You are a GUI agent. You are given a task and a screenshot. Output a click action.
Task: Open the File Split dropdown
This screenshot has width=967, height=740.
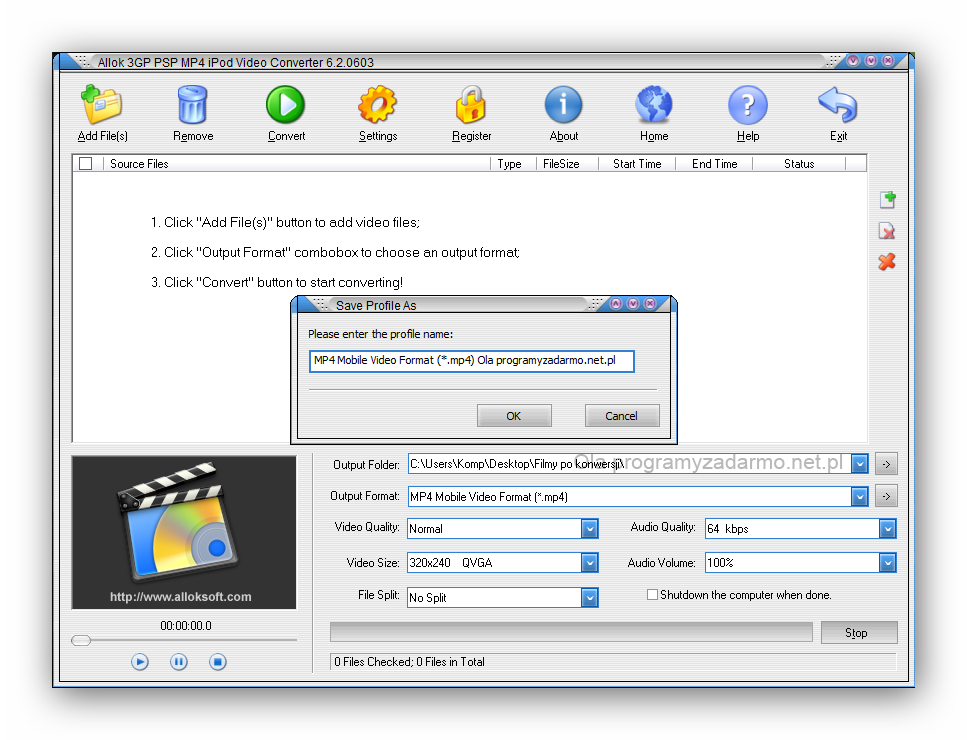pyautogui.click(x=590, y=597)
